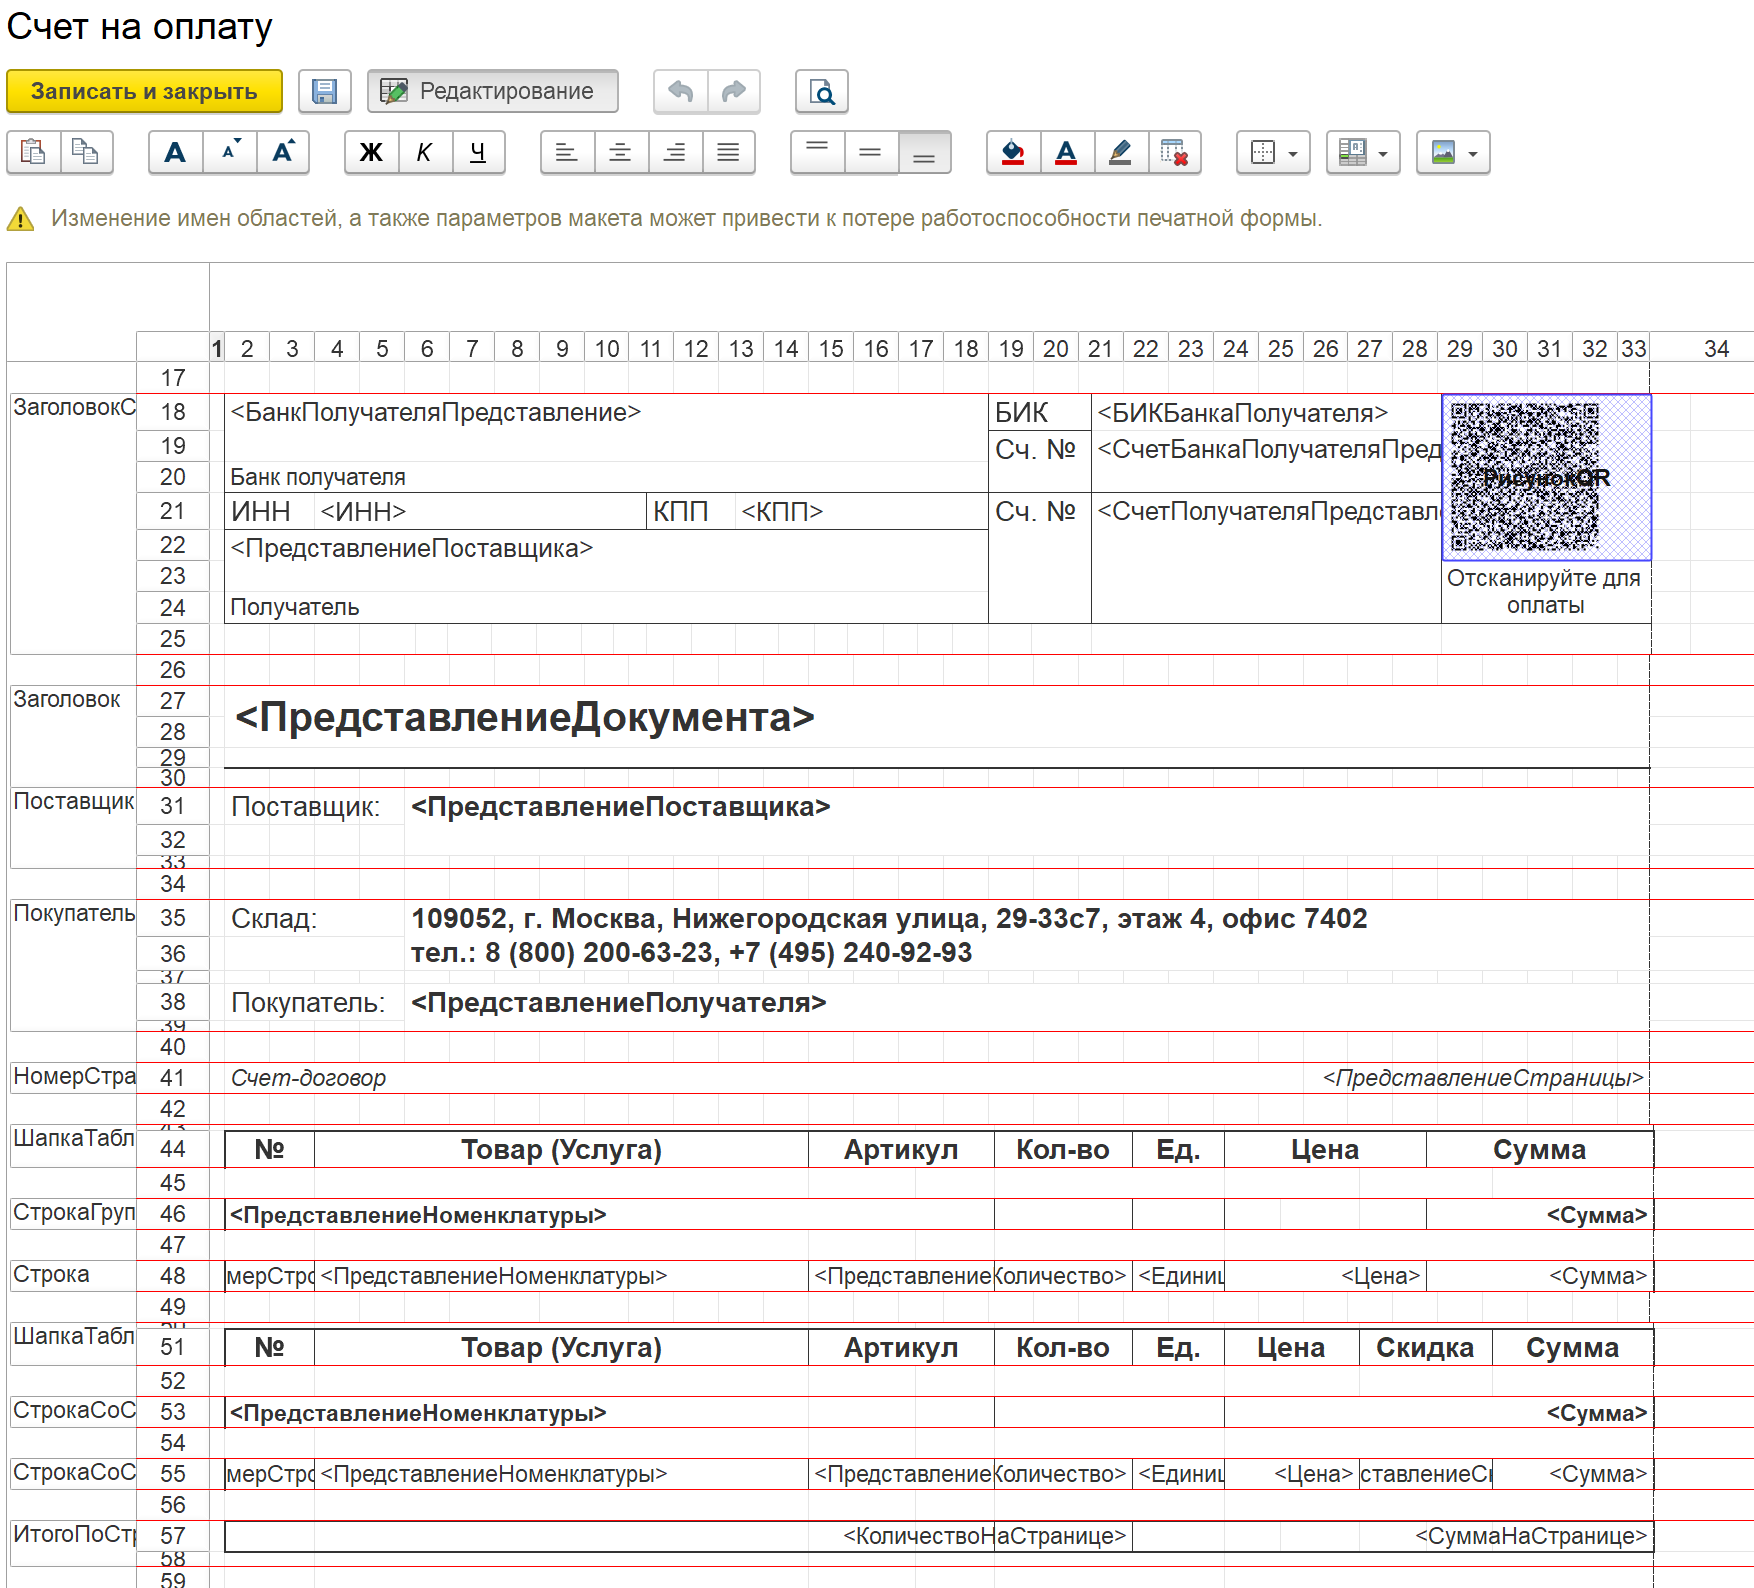
Task: Select the <ПредставлениеДокумента> cell
Action: [x=524, y=718]
